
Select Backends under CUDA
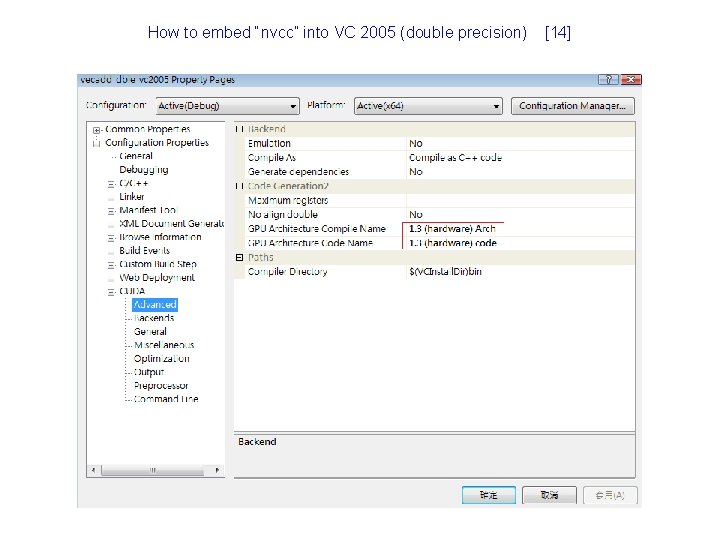click(x=154, y=318)
